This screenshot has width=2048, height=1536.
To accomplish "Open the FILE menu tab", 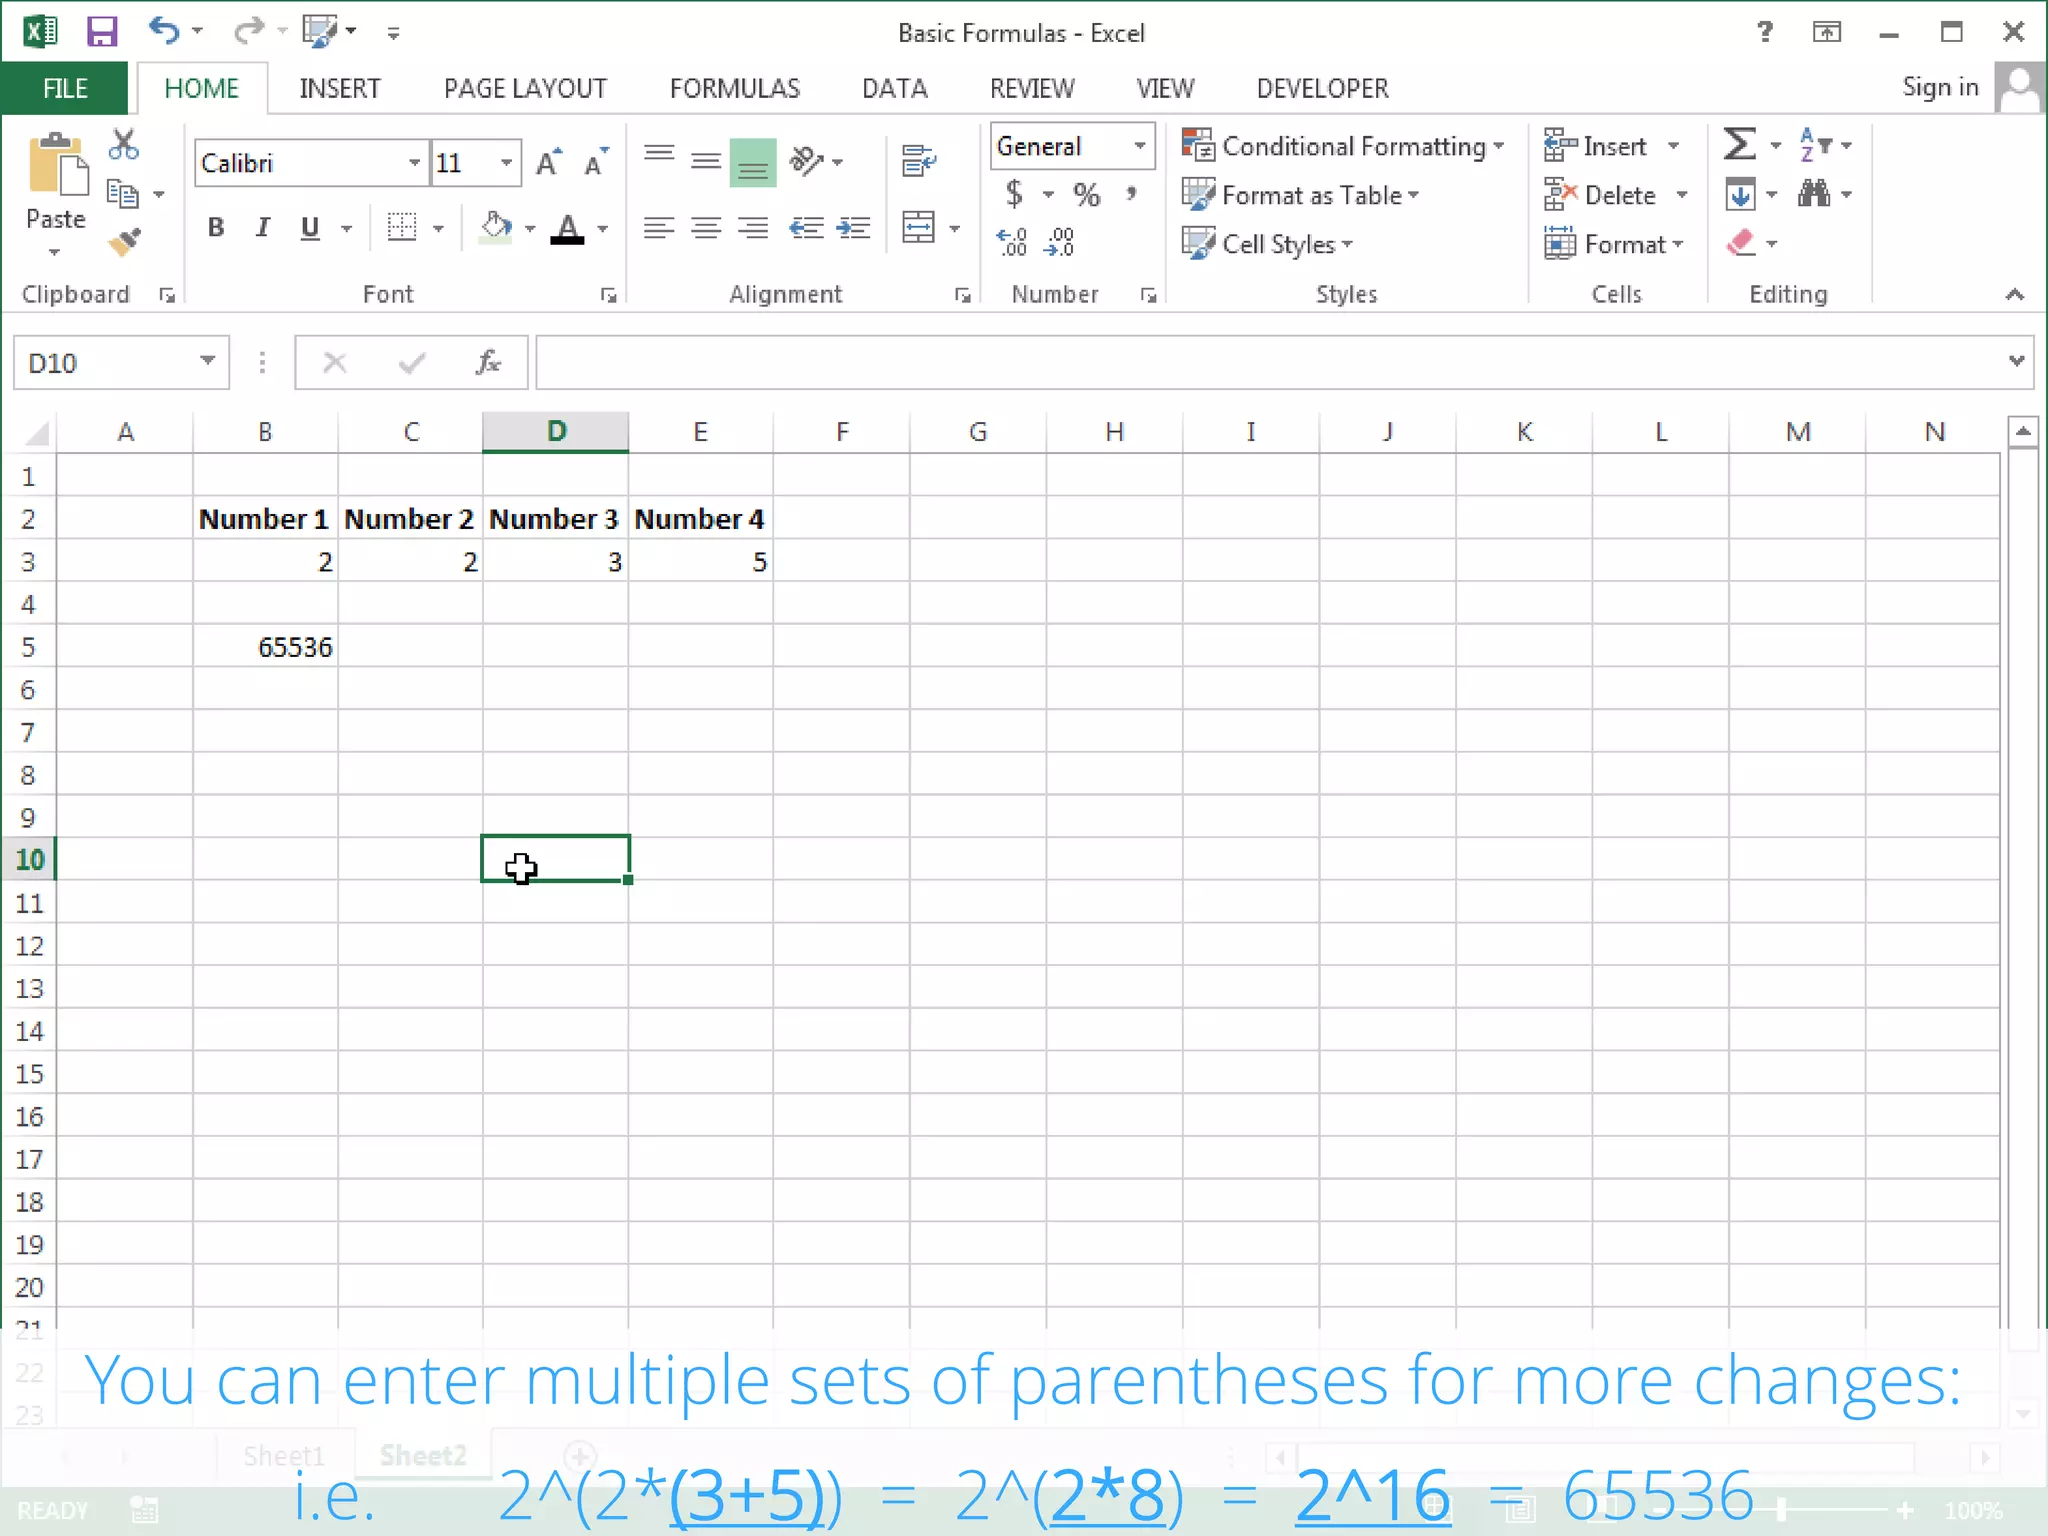I will coord(65,89).
